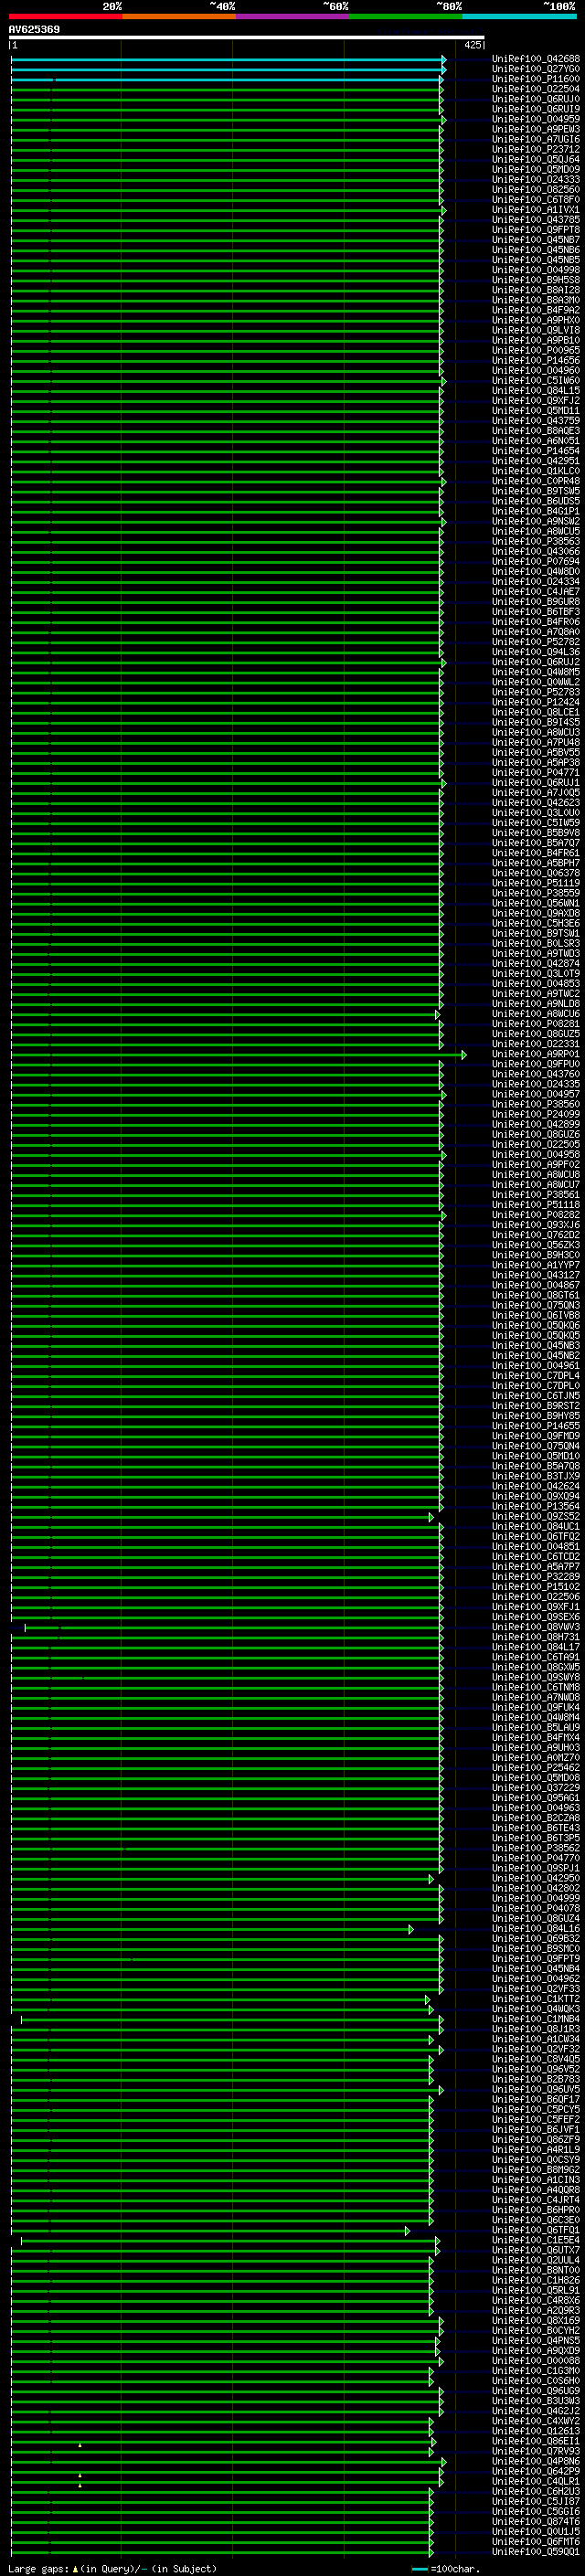Select the UniRef100_A1IVX1 label

[536, 210]
